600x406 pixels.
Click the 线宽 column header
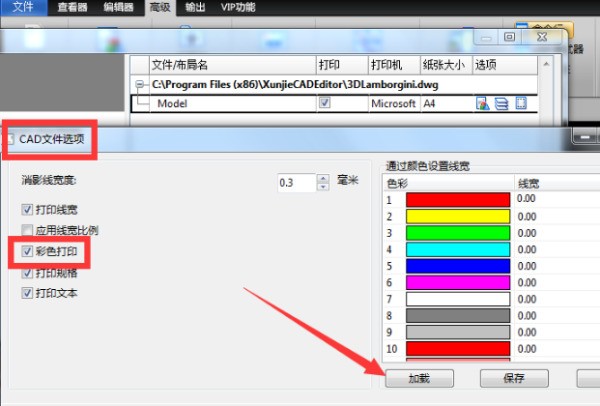(557, 183)
